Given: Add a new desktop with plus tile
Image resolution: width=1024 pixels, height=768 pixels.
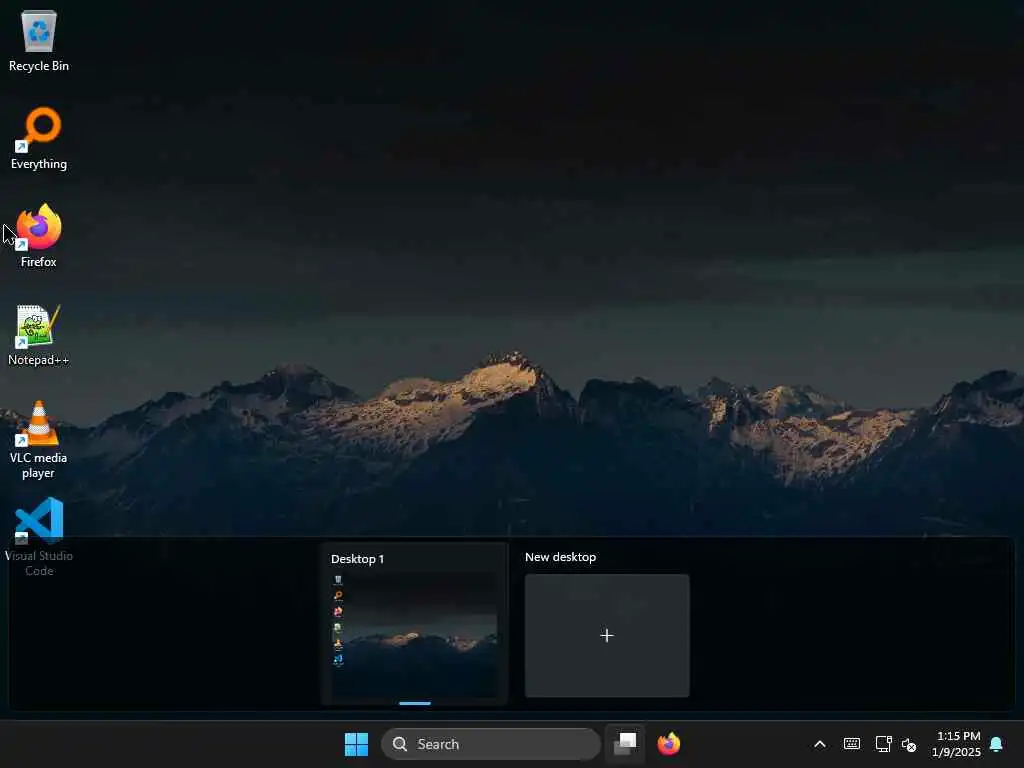Looking at the screenshot, I should (607, 635).
